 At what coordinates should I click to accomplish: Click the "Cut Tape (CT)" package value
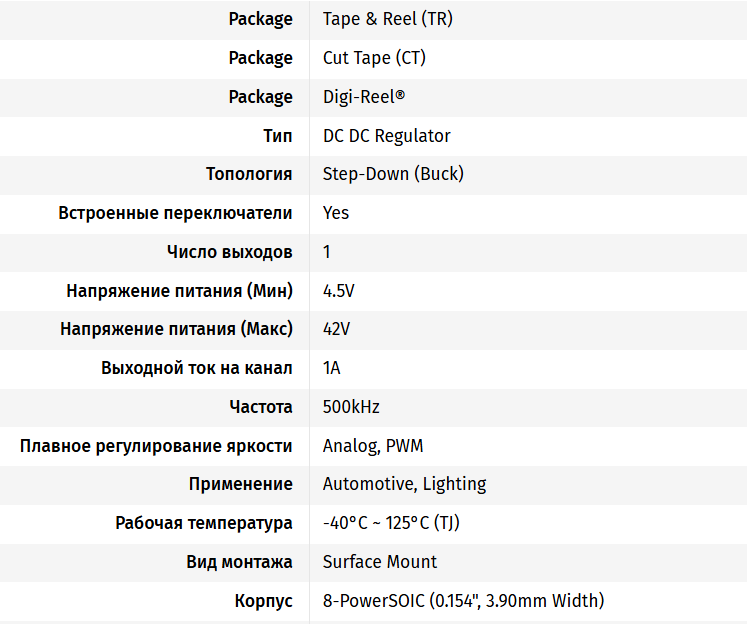click(x=374, y=58)
